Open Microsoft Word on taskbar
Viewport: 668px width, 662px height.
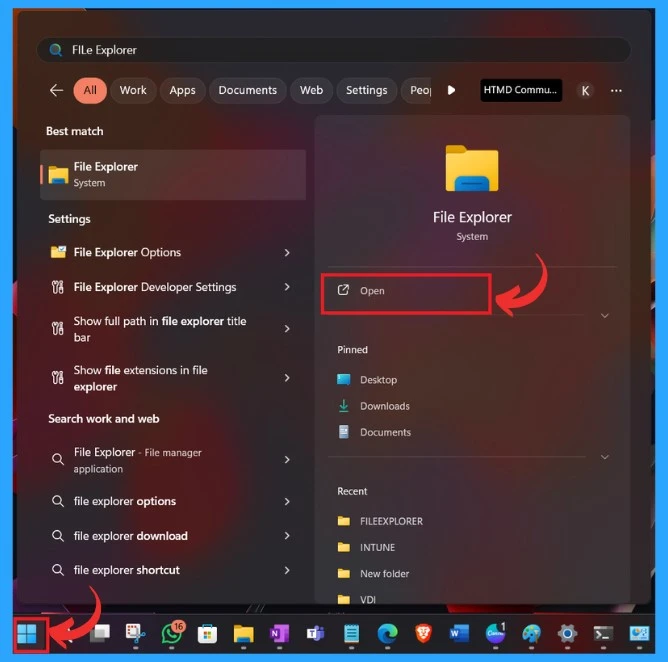click(459, 634)
